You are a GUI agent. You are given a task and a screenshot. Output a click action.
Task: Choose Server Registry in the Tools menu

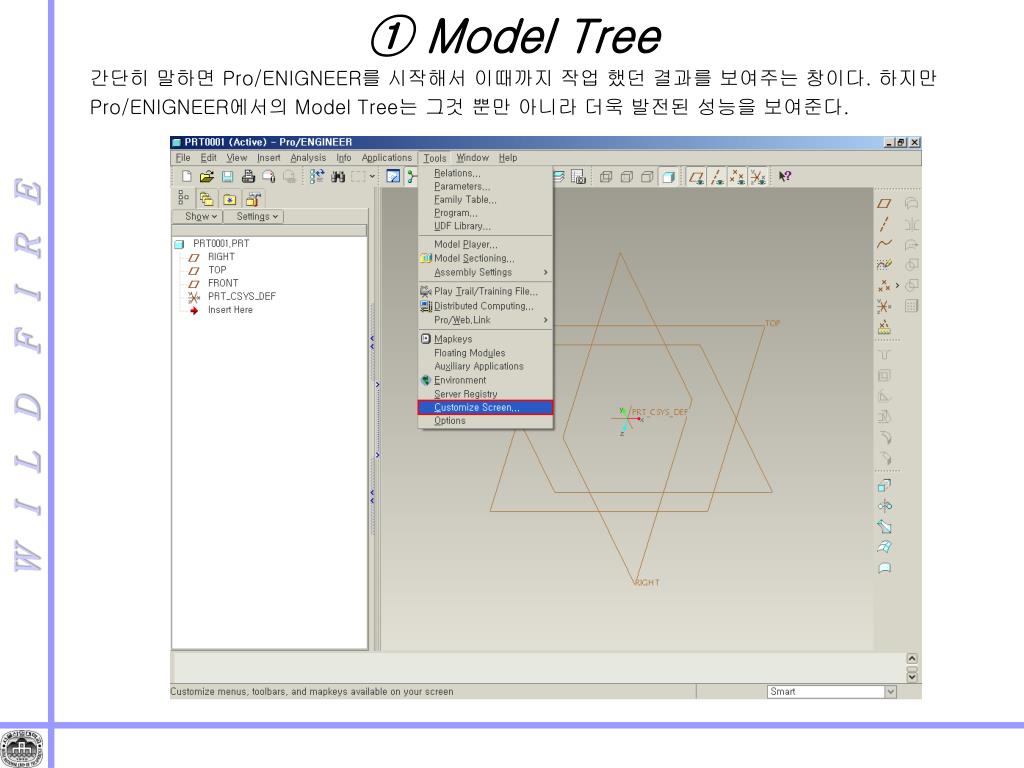coord(485,394)
